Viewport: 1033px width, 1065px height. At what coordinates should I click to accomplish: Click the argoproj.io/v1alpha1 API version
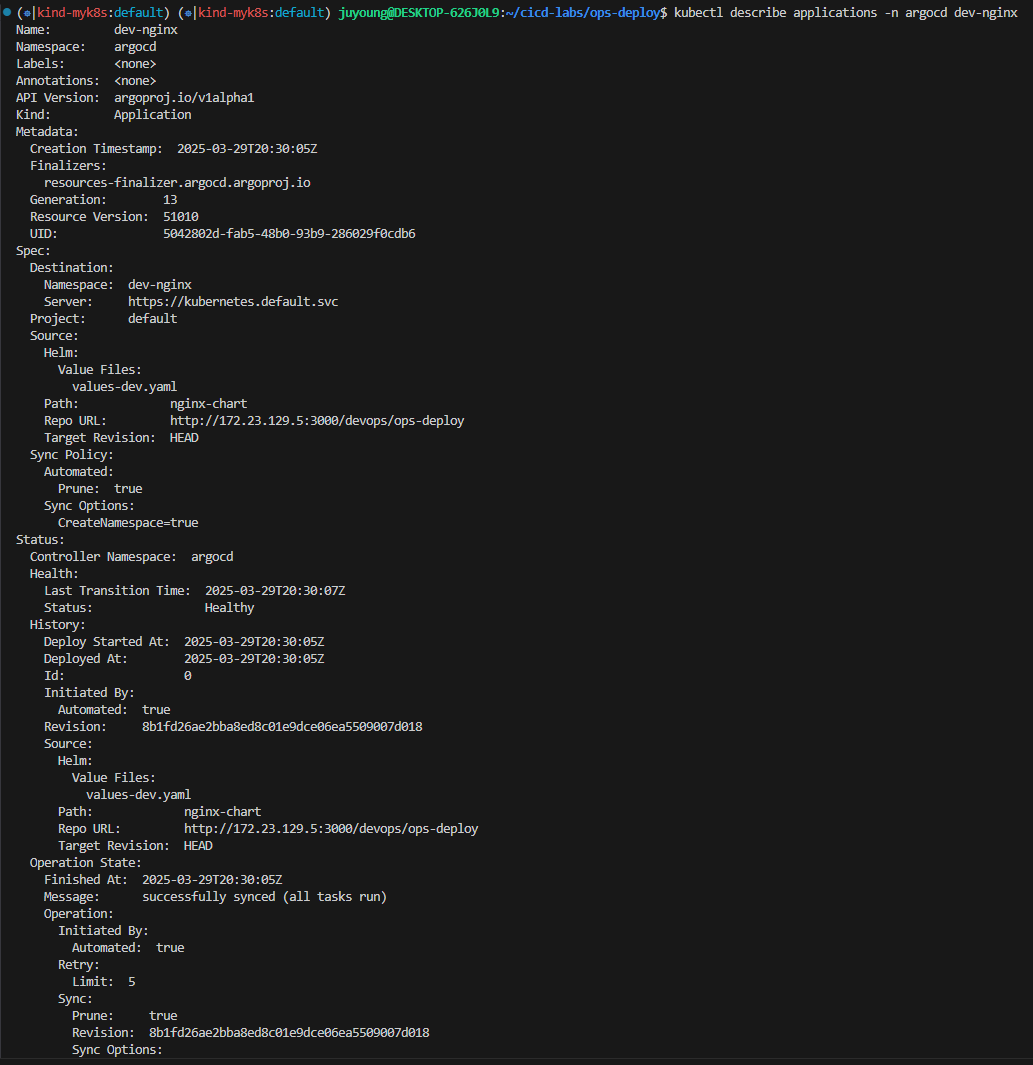point(184,98)
